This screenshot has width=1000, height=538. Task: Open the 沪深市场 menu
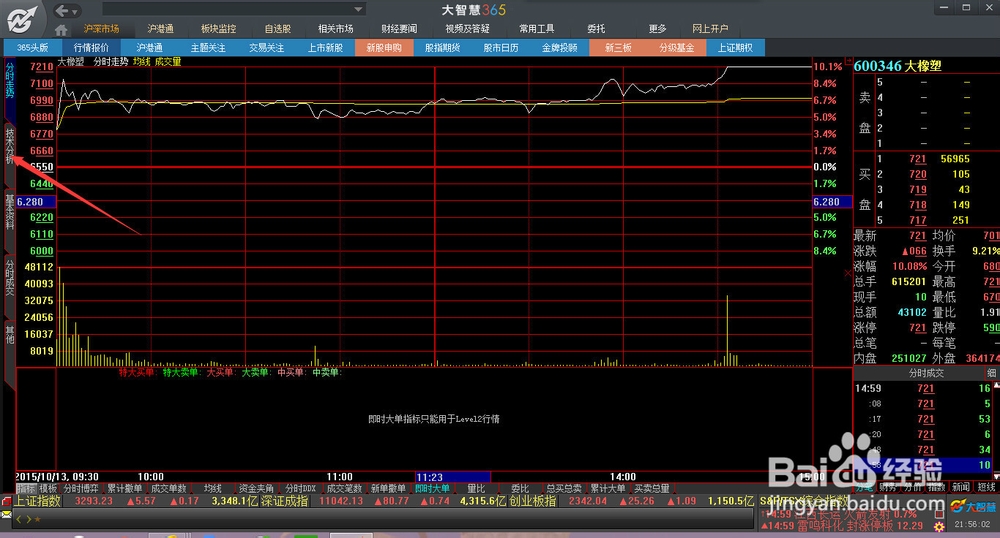coord(101,29)
